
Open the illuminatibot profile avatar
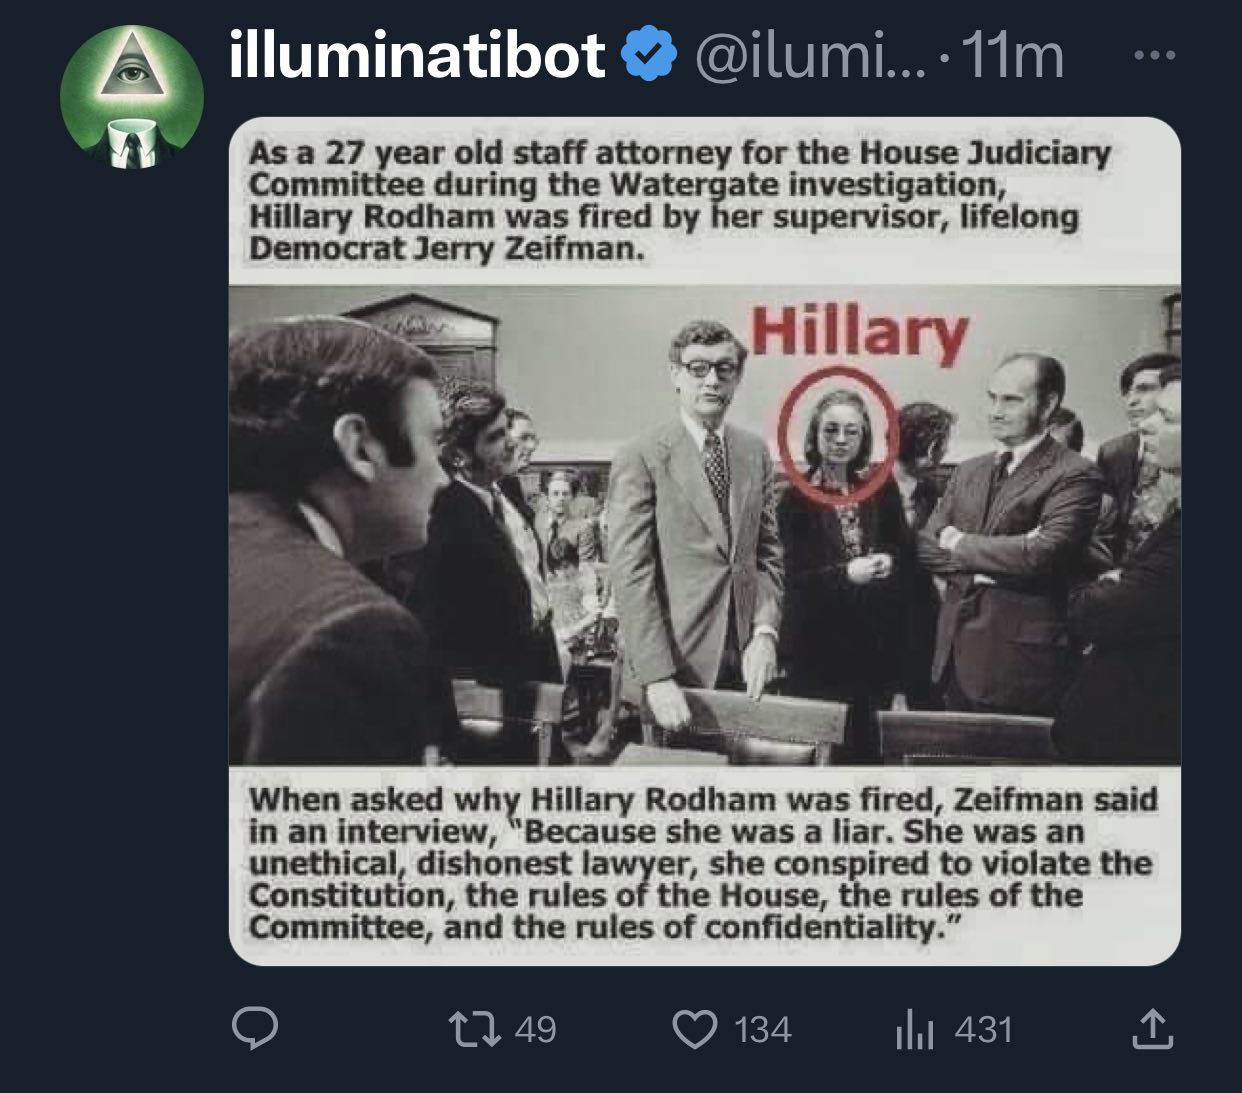132,97
